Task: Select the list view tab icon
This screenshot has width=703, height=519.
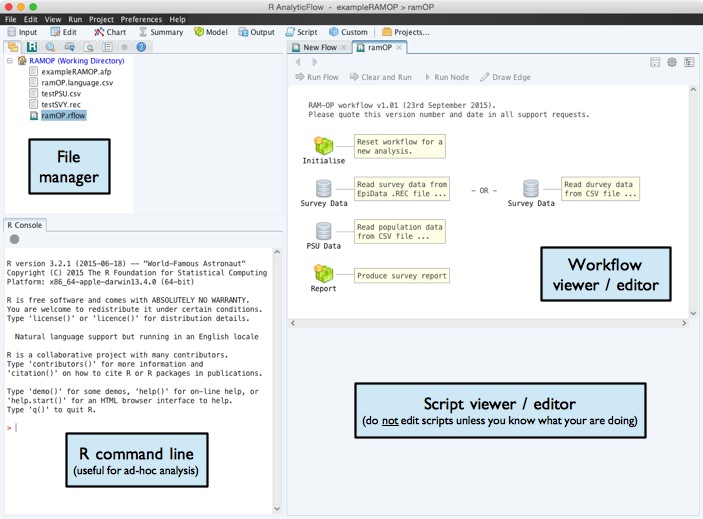Action: (x=107, y=47)
